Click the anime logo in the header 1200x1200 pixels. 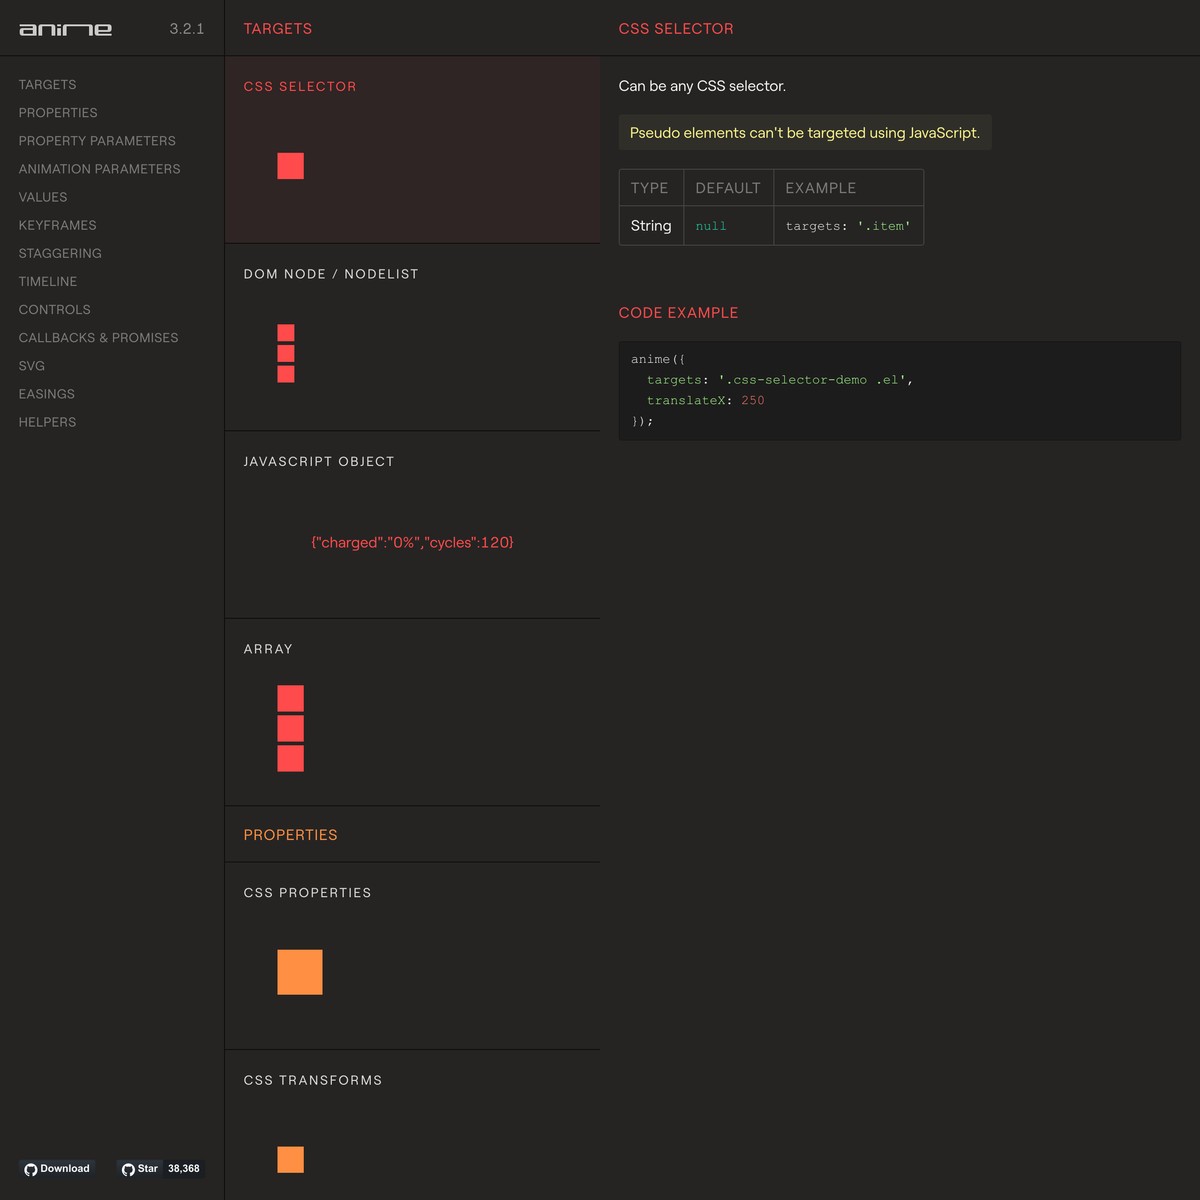[65, 29]
